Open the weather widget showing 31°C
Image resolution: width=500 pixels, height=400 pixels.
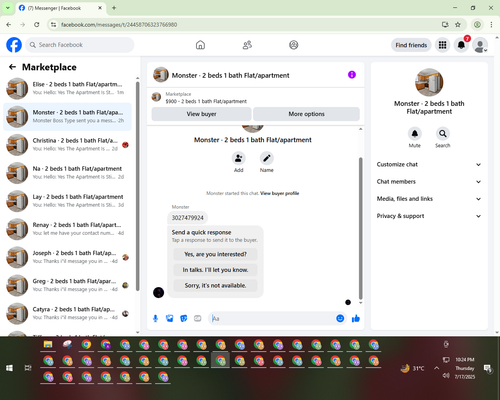point(413,368)
